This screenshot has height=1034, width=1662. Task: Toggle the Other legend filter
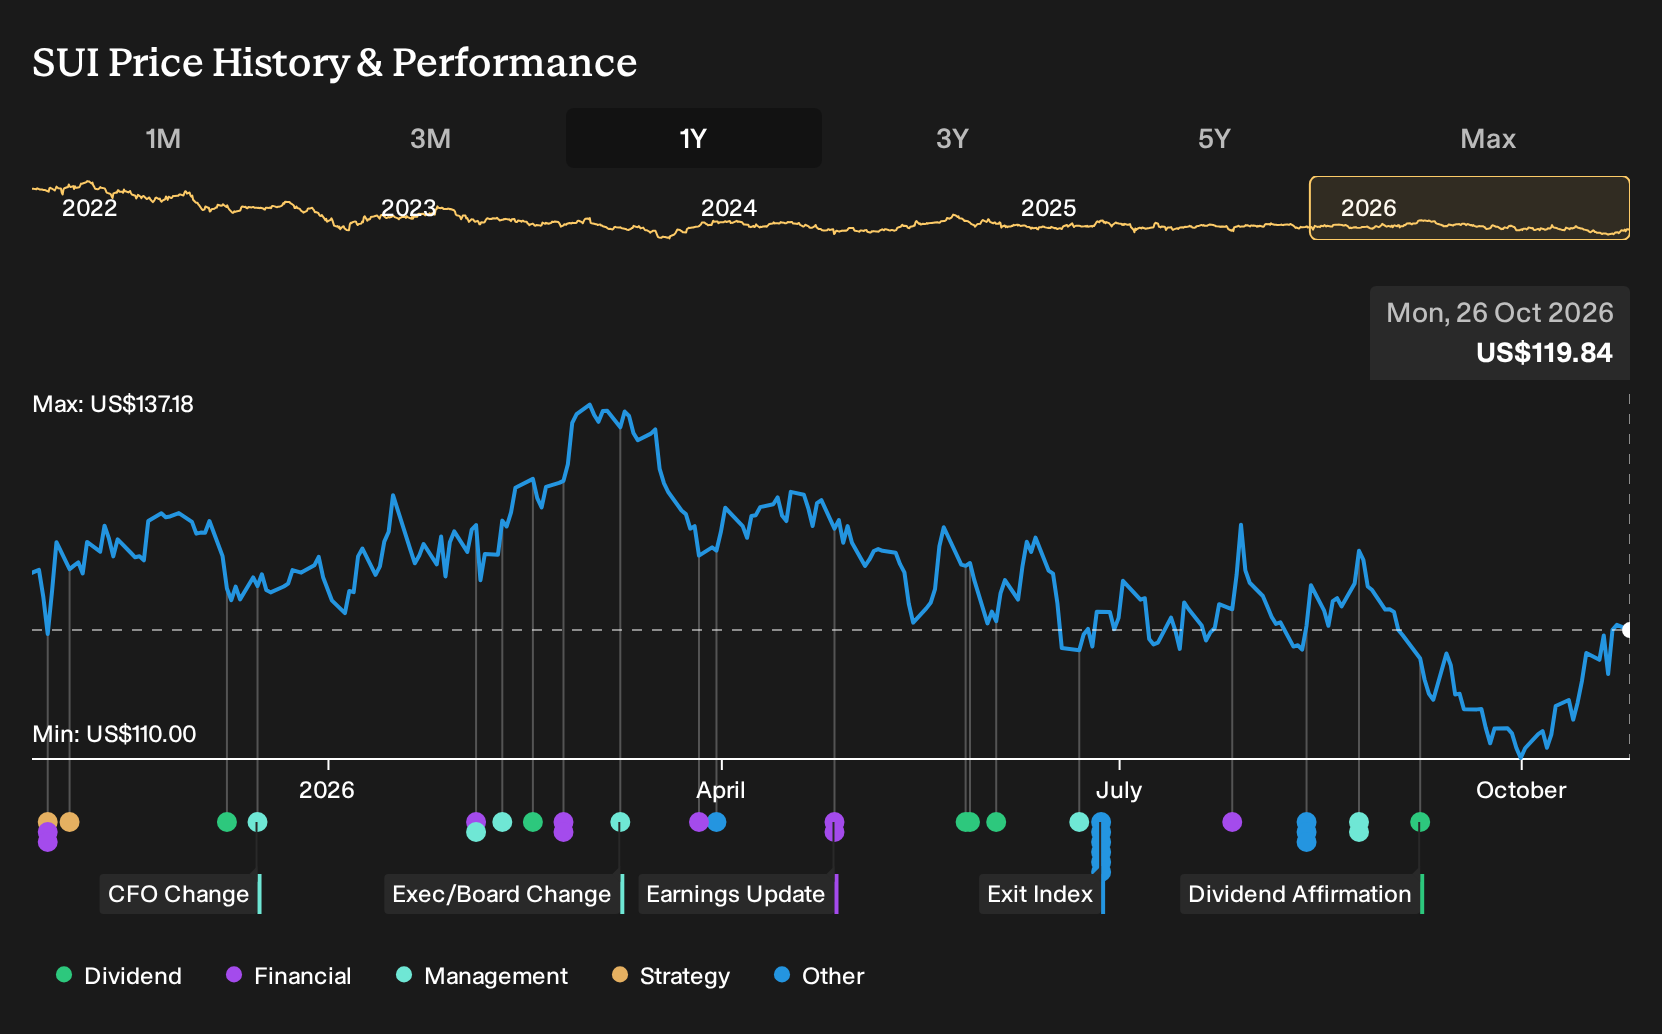tap(819, 976)
